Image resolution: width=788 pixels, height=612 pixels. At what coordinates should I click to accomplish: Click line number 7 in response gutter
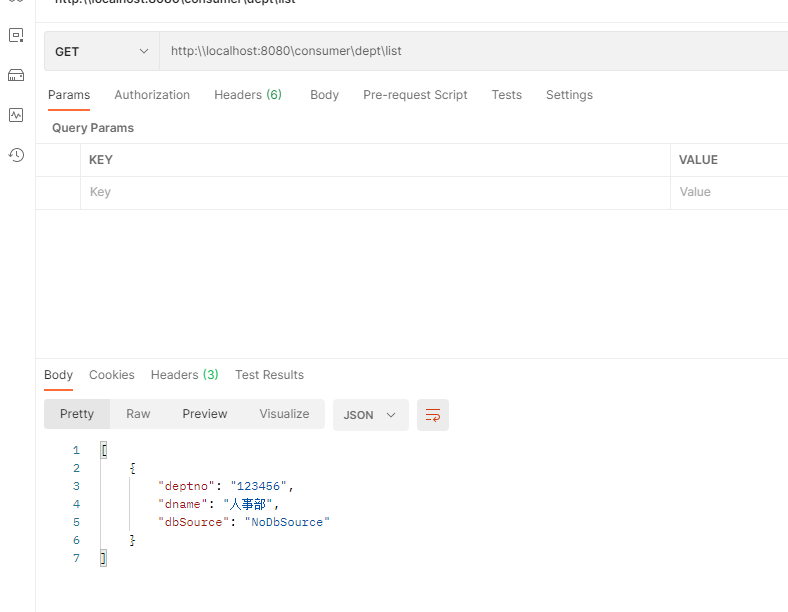click(76, 558)
